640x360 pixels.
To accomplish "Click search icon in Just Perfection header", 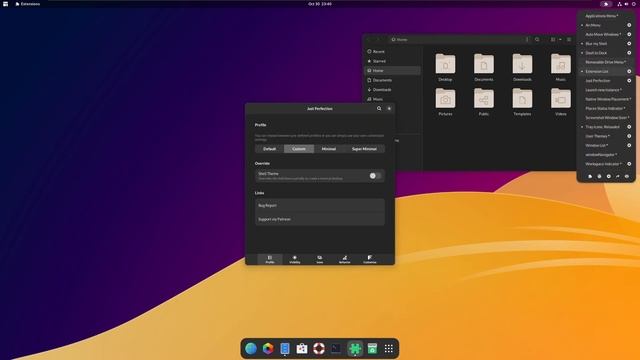I will click(379, 109).
